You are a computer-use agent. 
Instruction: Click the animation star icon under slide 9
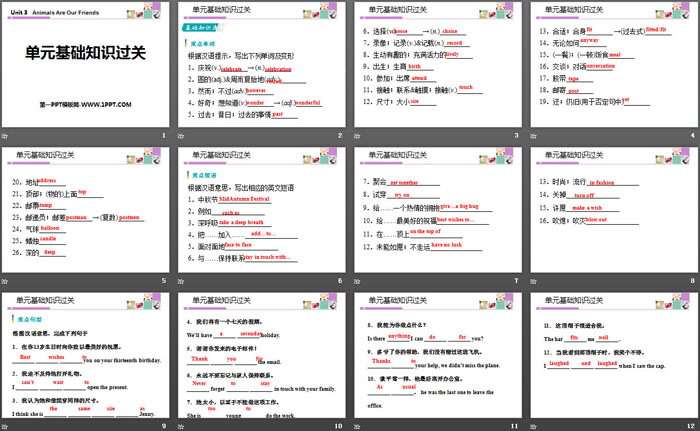(5, 427)
